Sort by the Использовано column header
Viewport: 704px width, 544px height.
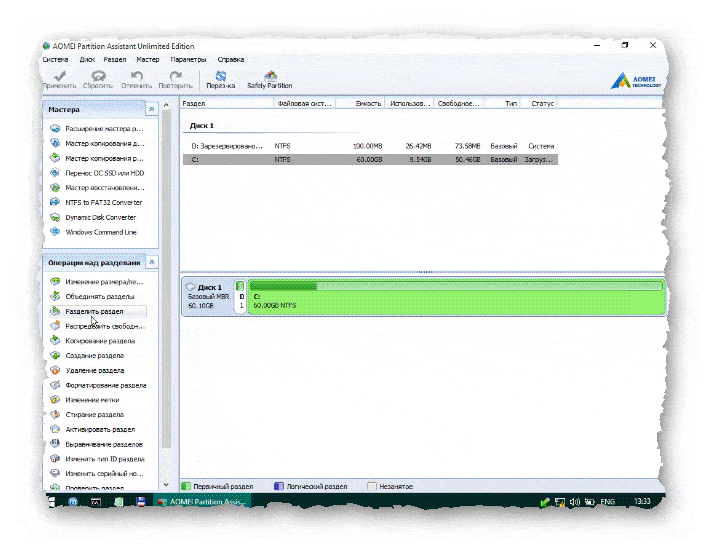tap(410, 104)
